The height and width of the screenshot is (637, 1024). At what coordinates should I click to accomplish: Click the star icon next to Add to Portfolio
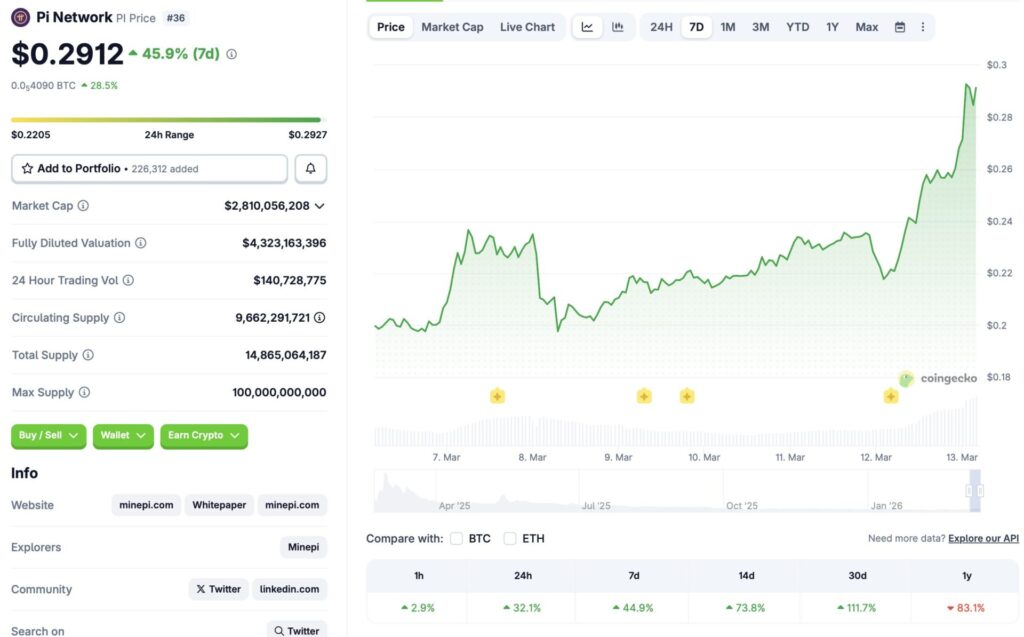coord(29,168)
